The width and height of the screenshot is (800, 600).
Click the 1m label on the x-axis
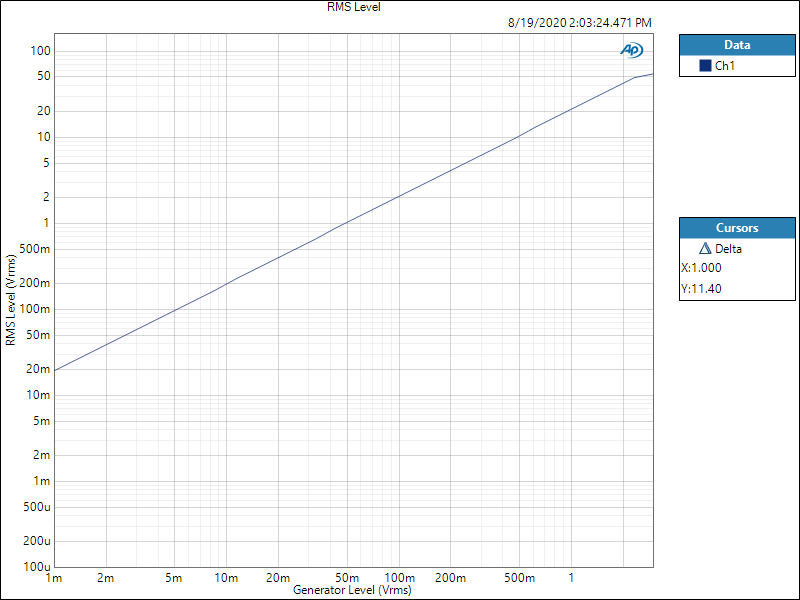click(54, 578)
